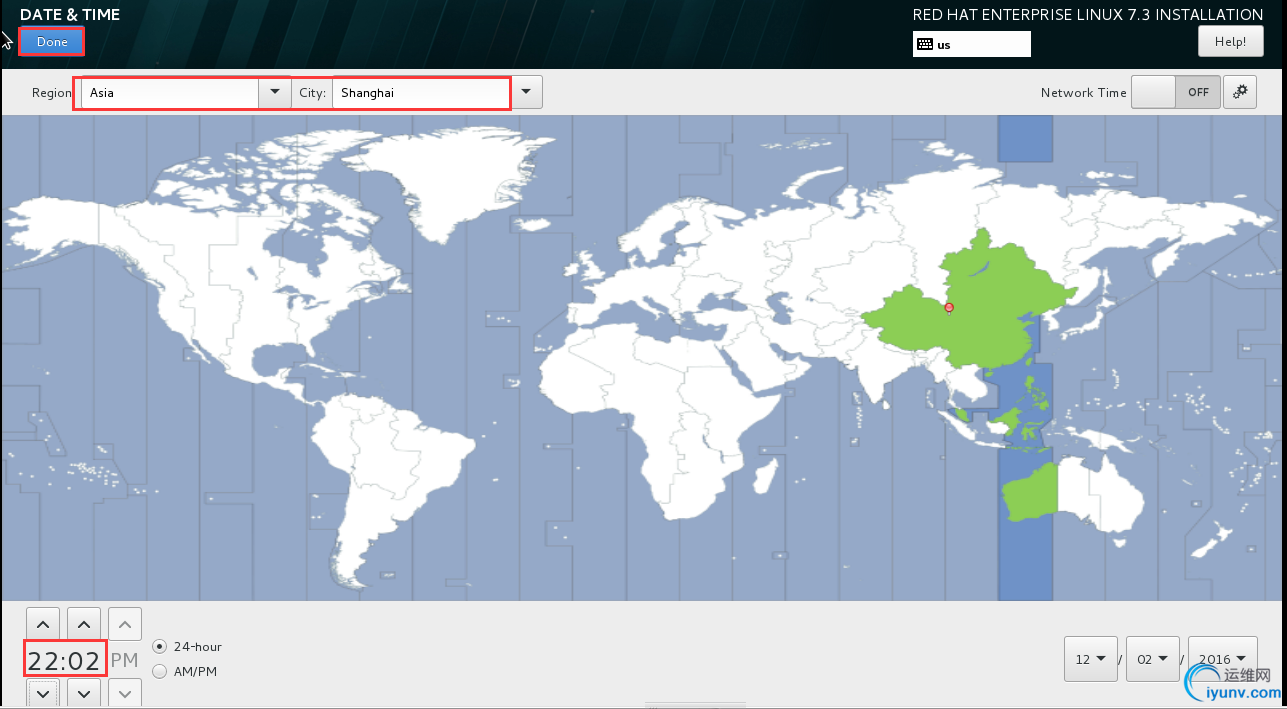
Task: Click the Done button
Action: point(52,42)
